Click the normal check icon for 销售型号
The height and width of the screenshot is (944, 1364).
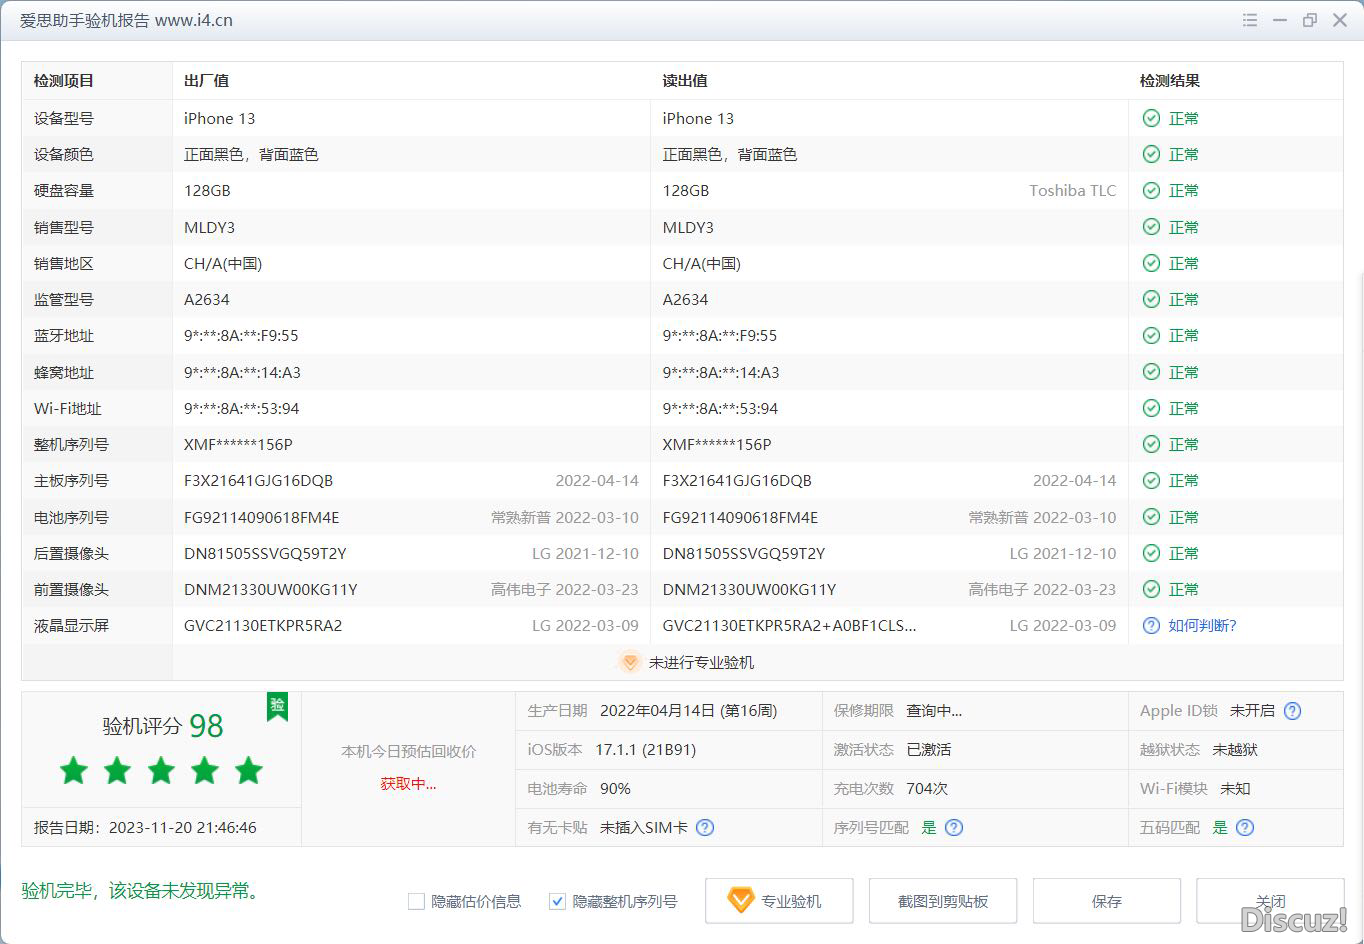coord(1151,227)
